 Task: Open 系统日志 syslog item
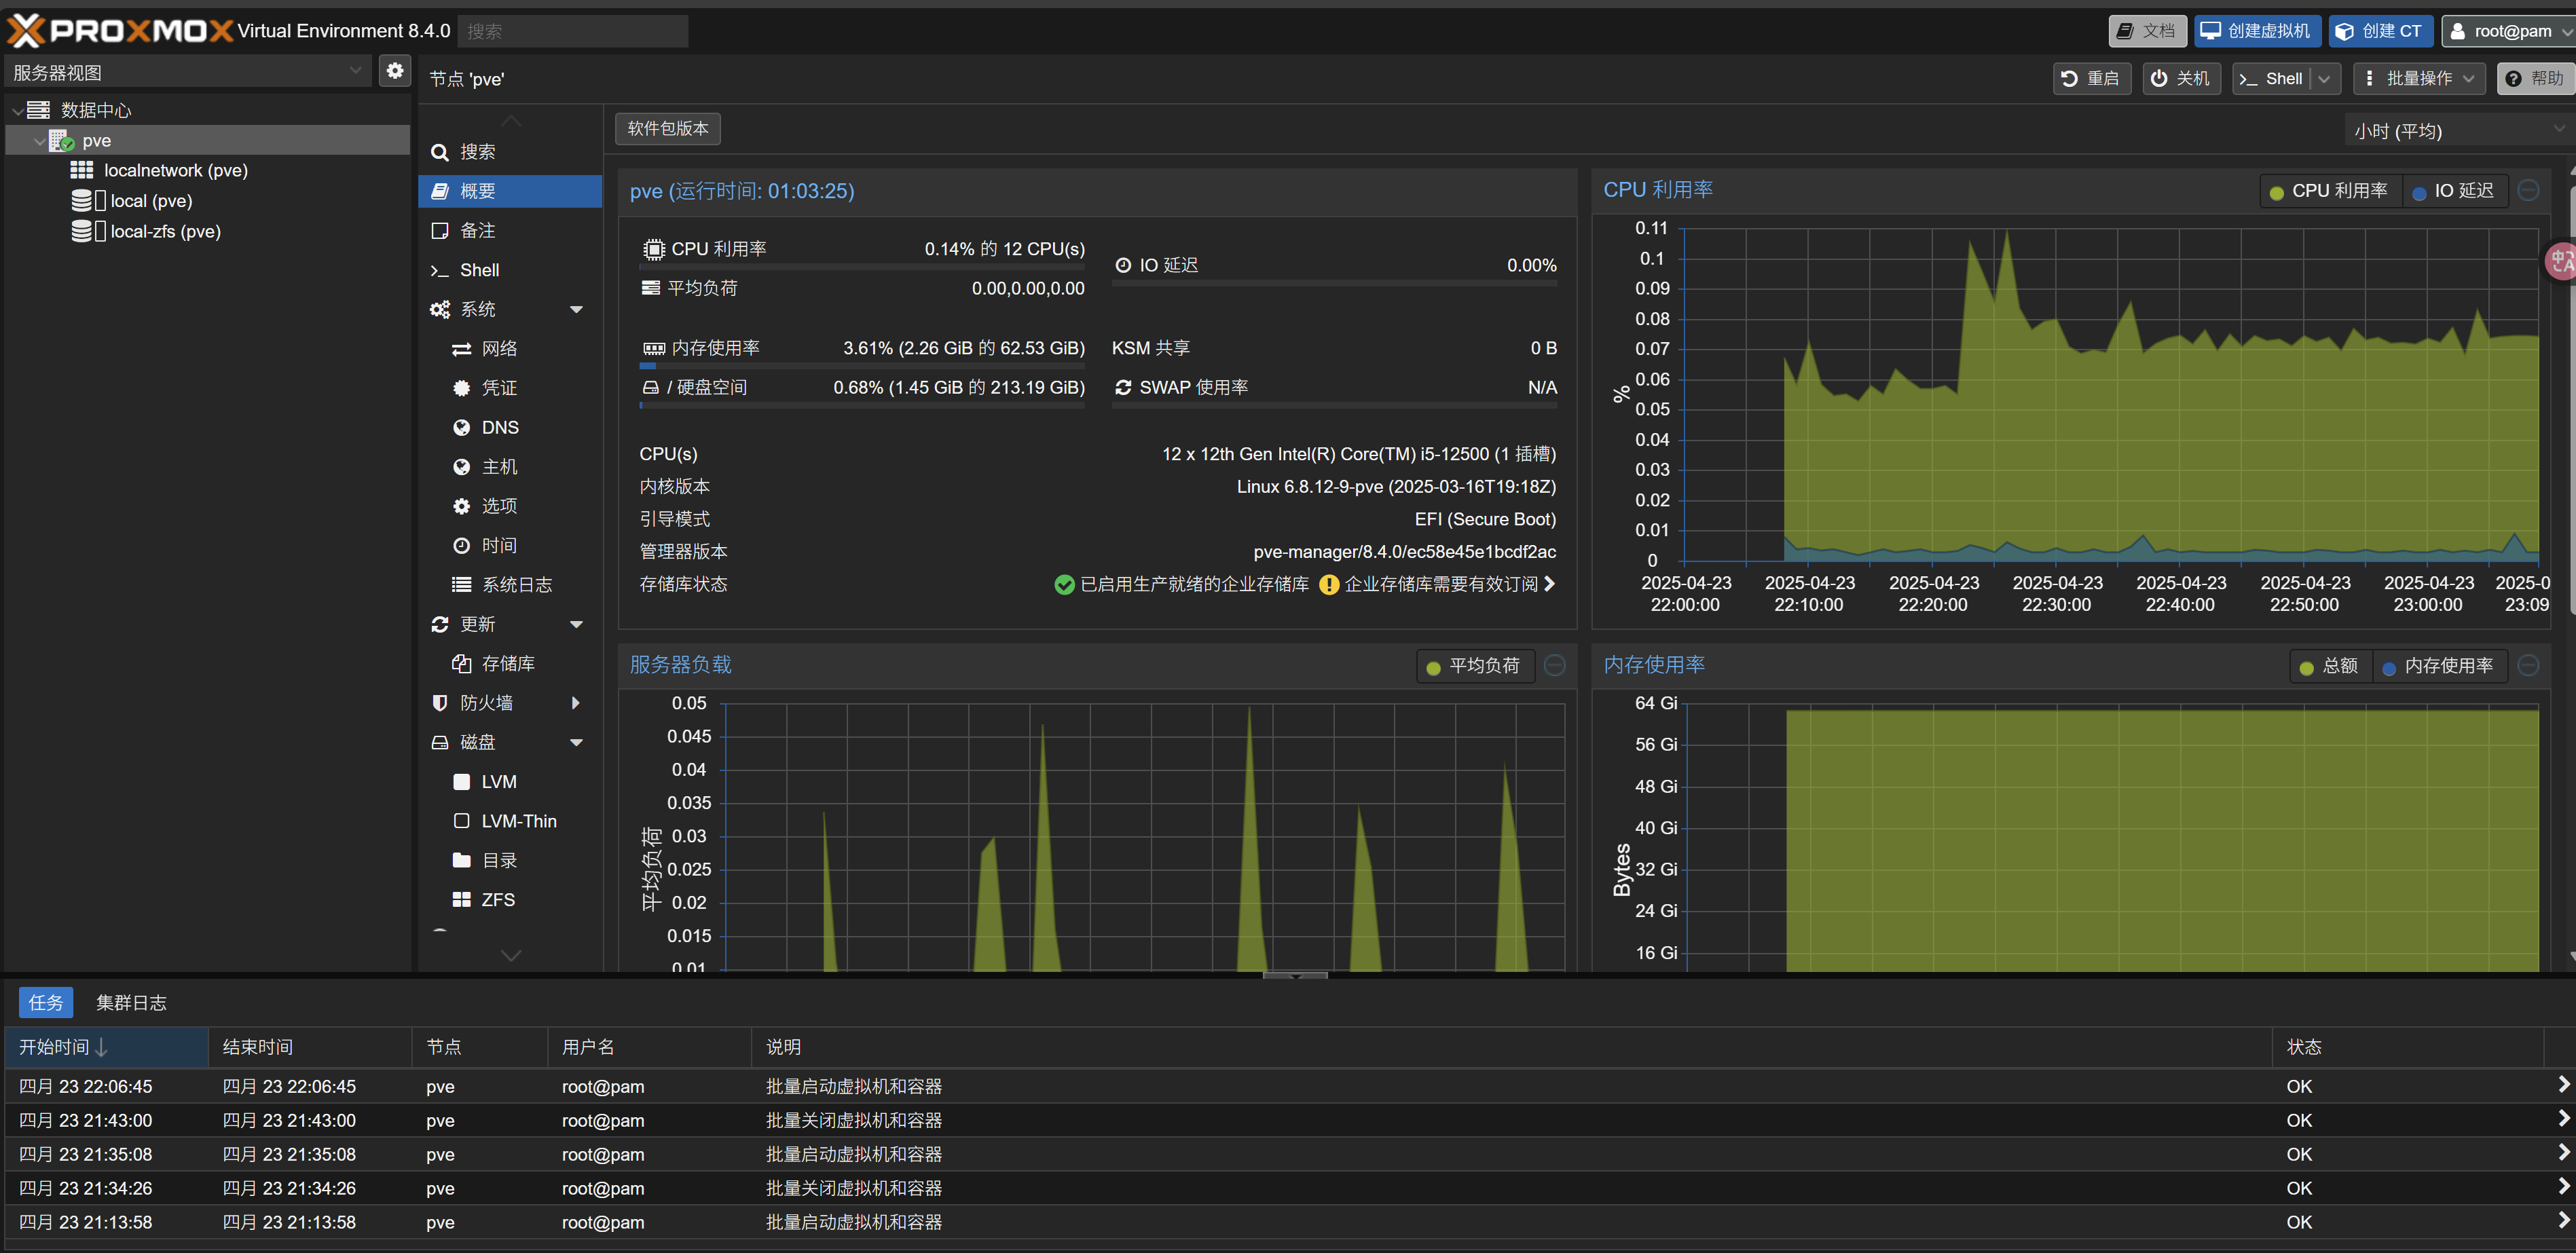510,585
